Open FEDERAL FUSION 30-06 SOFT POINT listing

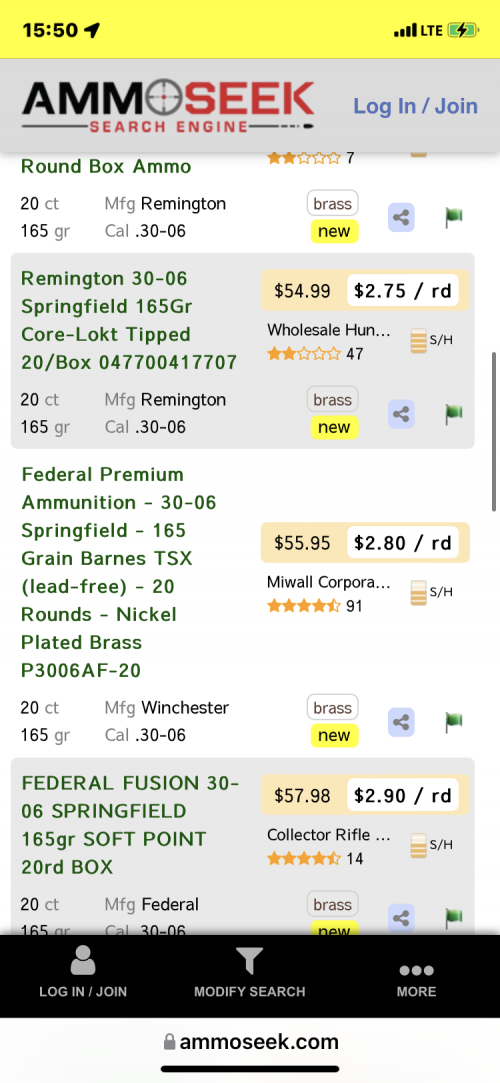pyautogui.click(x=131, y=825)
